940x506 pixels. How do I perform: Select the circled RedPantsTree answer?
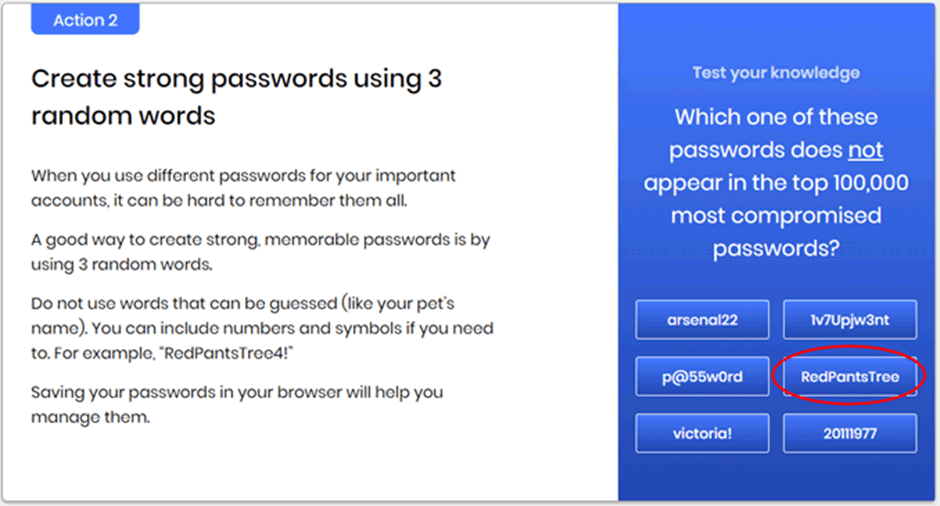(x=849, y=377)
